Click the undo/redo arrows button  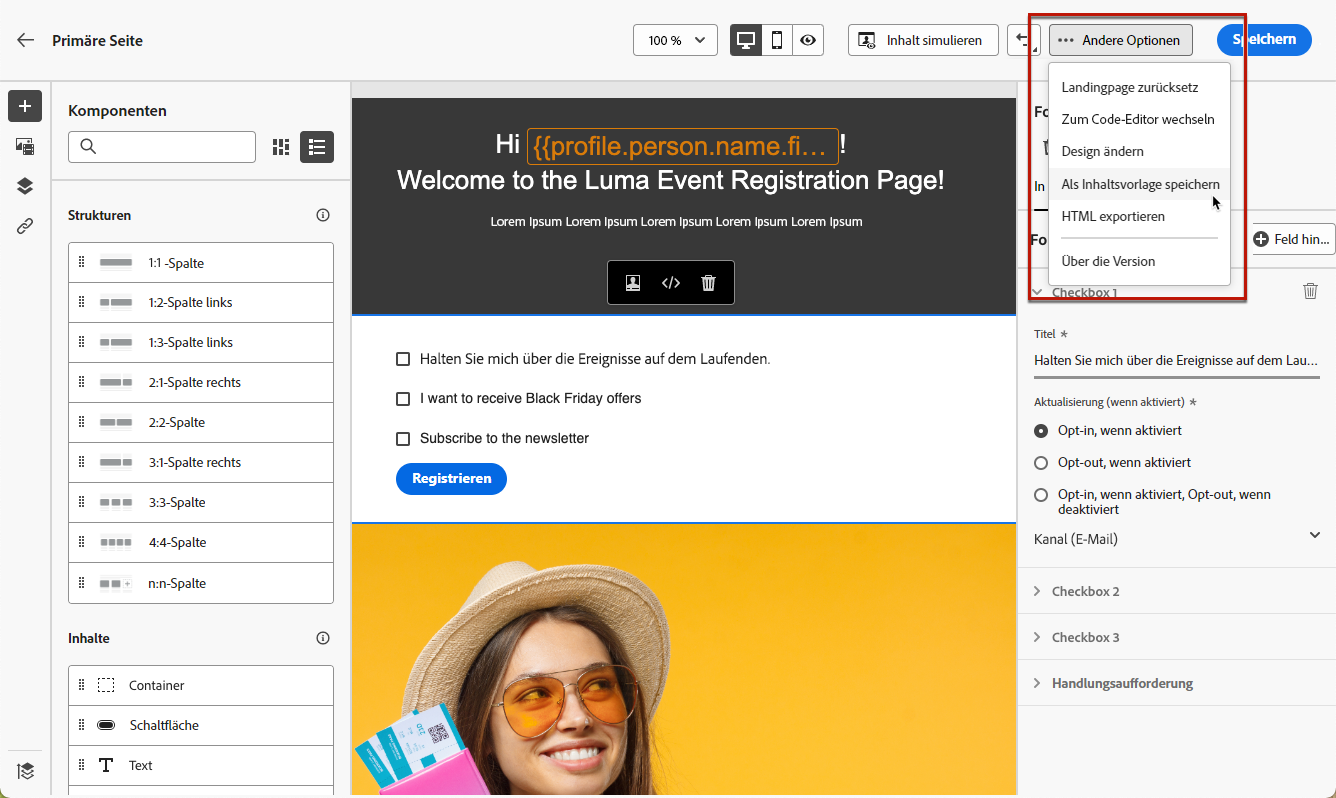point(1023,41)
